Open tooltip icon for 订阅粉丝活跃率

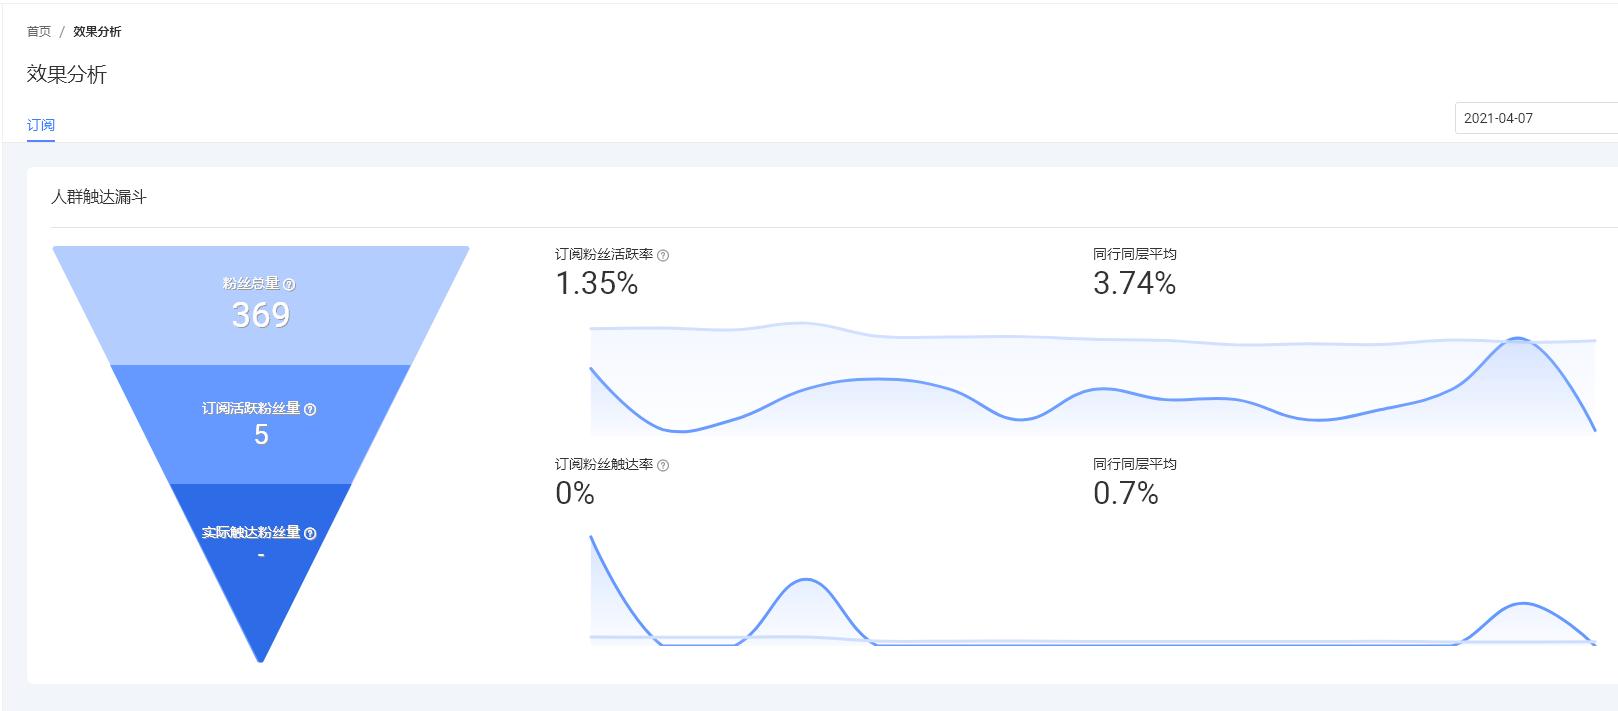[x=663, y=256]
